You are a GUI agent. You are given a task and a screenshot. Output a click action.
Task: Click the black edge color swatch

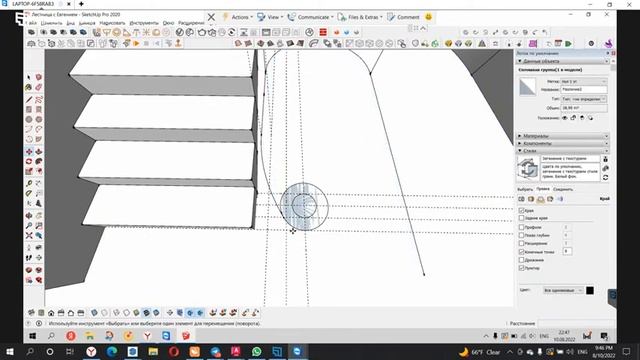point(590,290)
